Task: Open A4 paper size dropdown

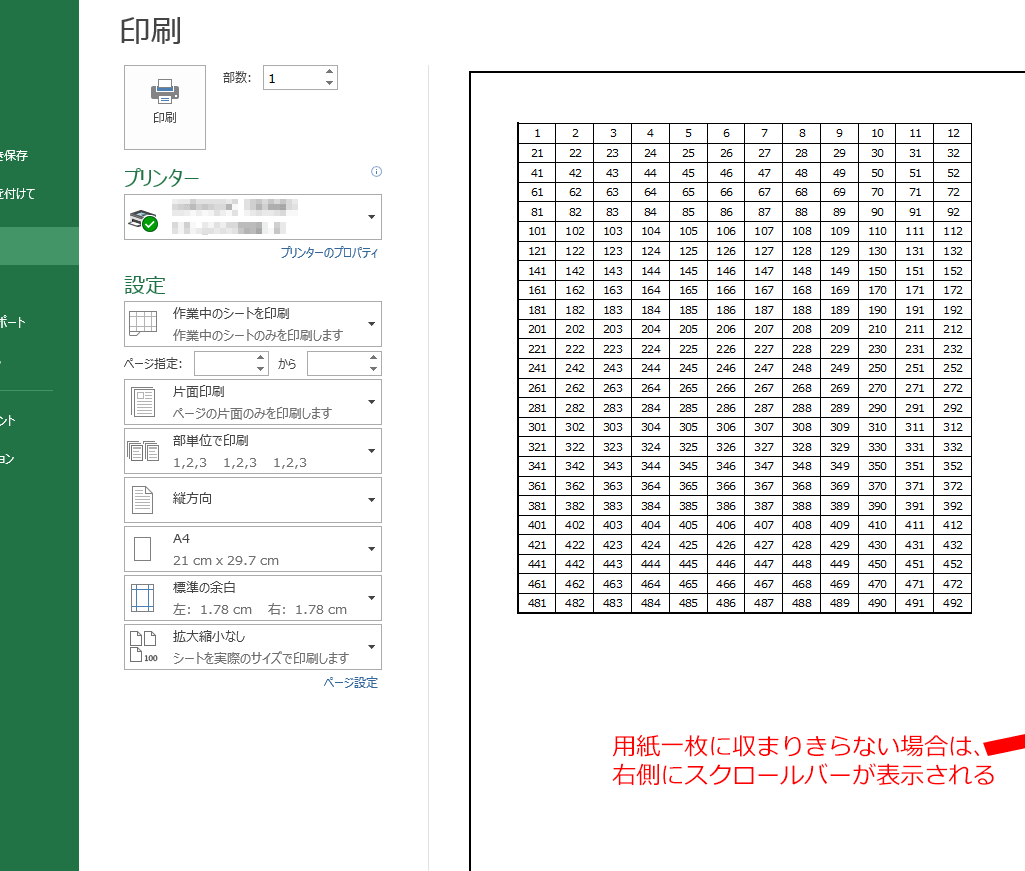Action: click(253, 549)
